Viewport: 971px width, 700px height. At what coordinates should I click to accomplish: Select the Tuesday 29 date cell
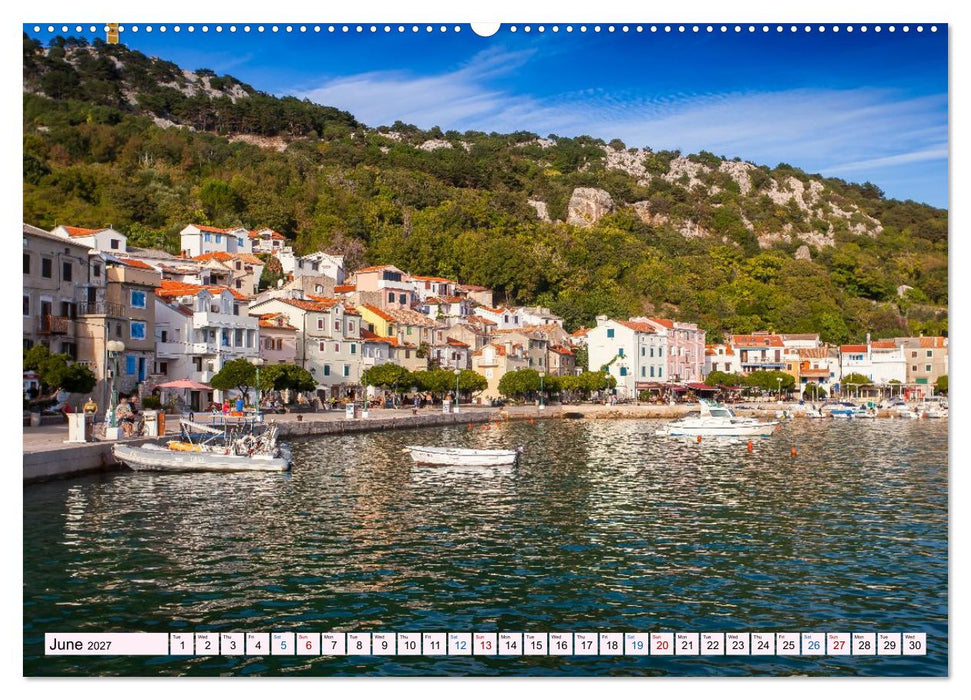click(890, 644)
